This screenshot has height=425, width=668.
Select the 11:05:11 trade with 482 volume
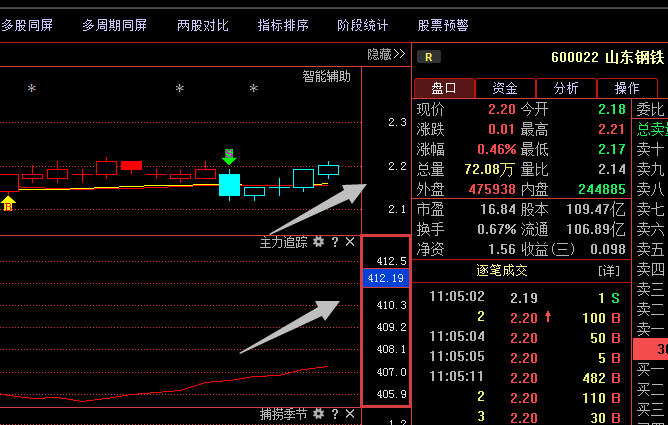point(524,377)
